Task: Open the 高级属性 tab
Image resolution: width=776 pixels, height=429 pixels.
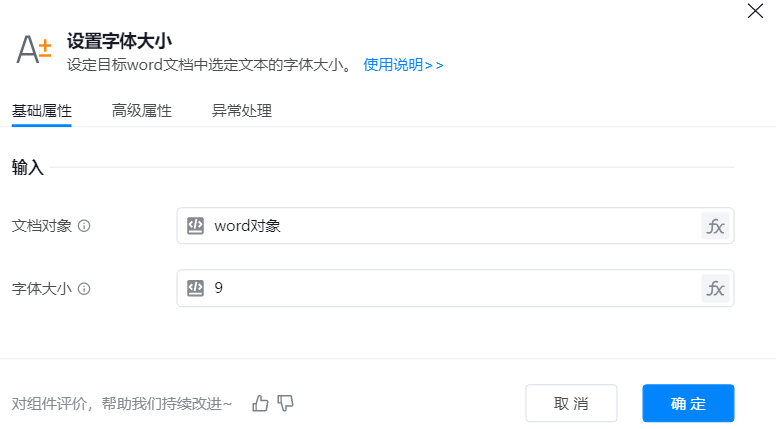Action: click(x=141, y=111)
